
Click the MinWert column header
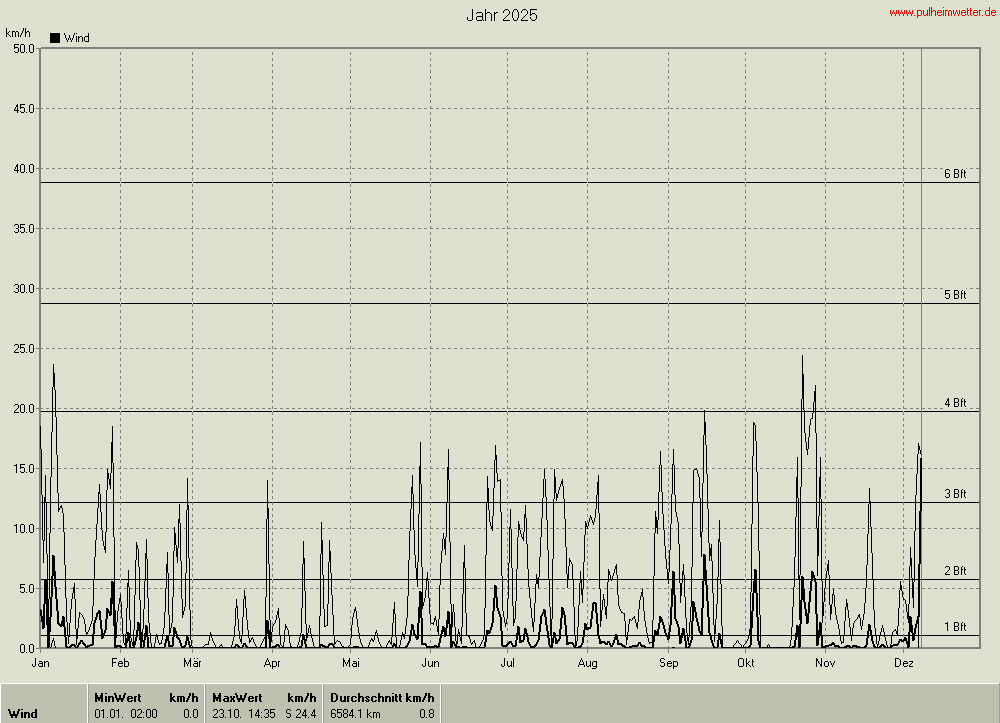point(118,697)
